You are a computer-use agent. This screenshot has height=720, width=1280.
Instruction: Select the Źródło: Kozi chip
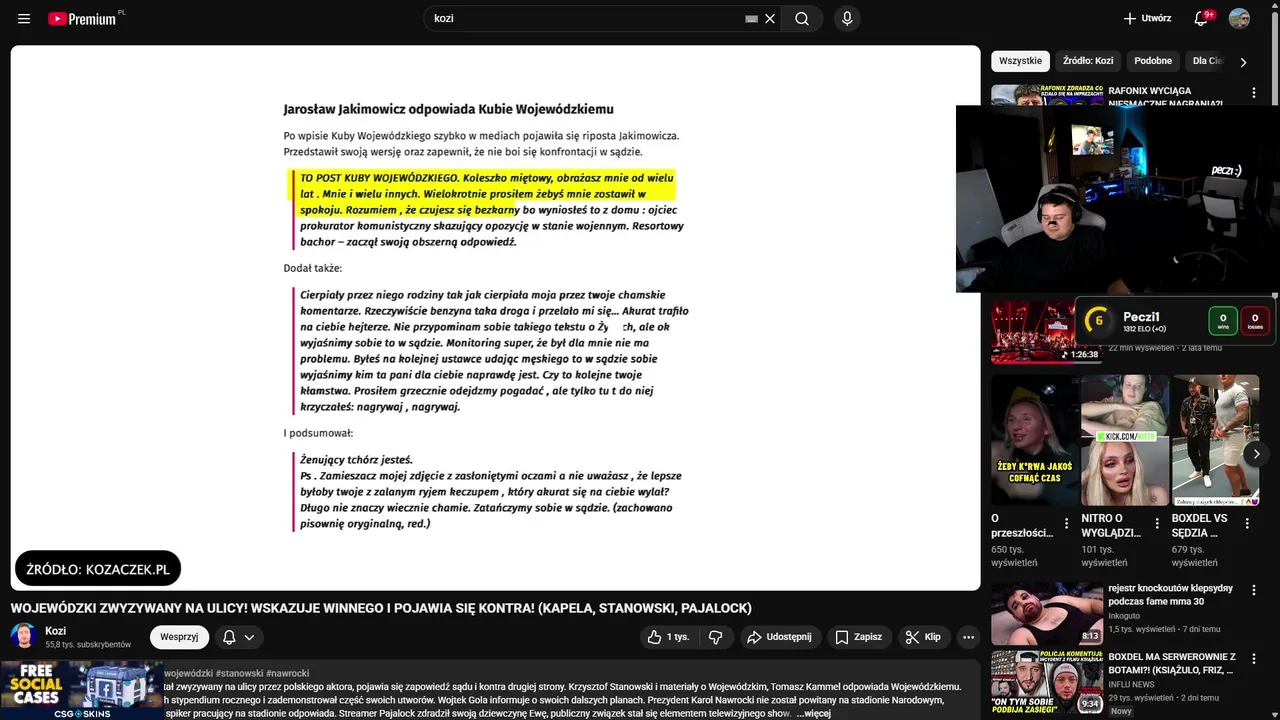(x=1088, y=61)
